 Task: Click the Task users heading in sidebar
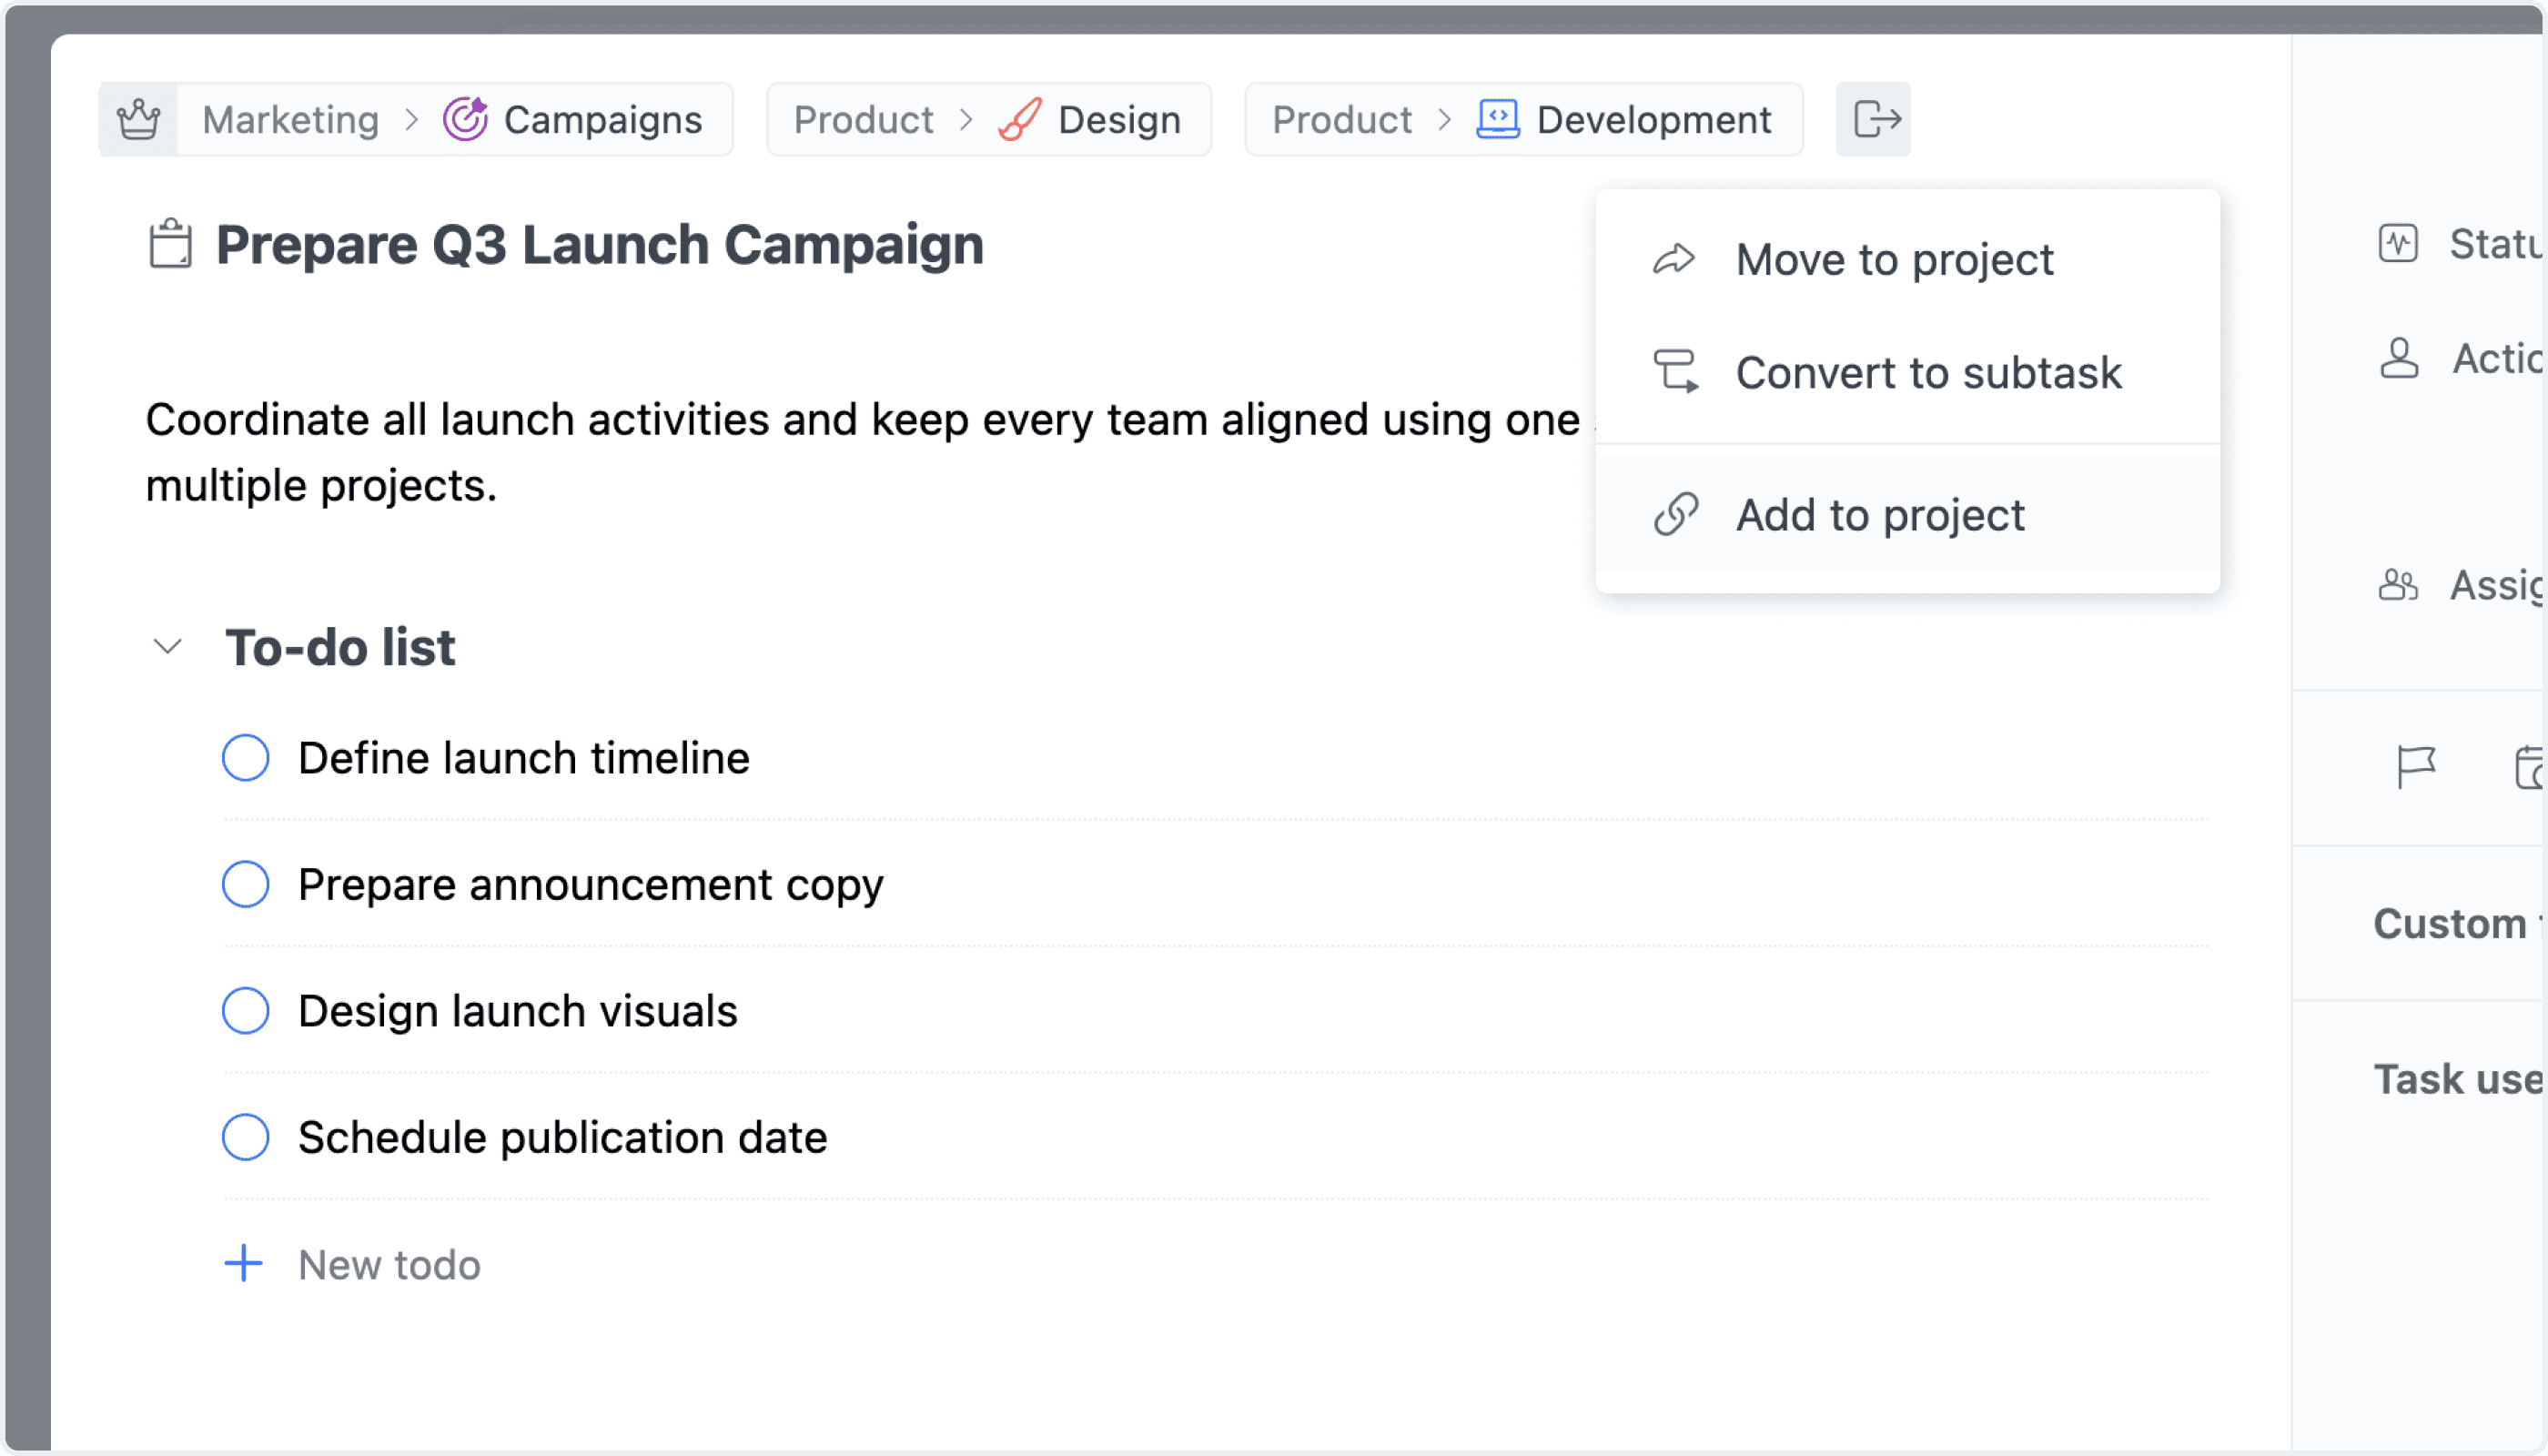[x=2458, y=1080]
